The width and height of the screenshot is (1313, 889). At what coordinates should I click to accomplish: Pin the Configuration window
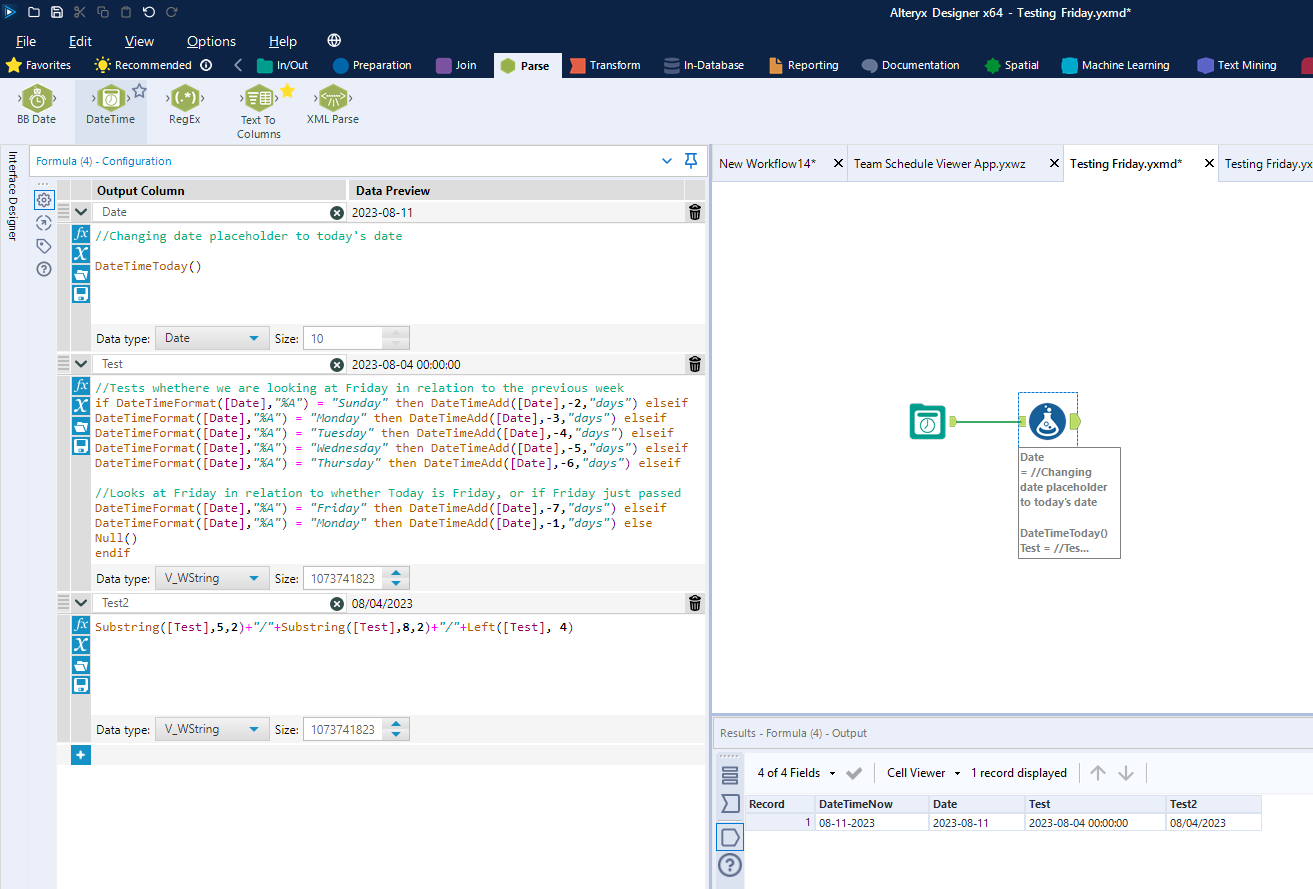click(x=690, y=161)
